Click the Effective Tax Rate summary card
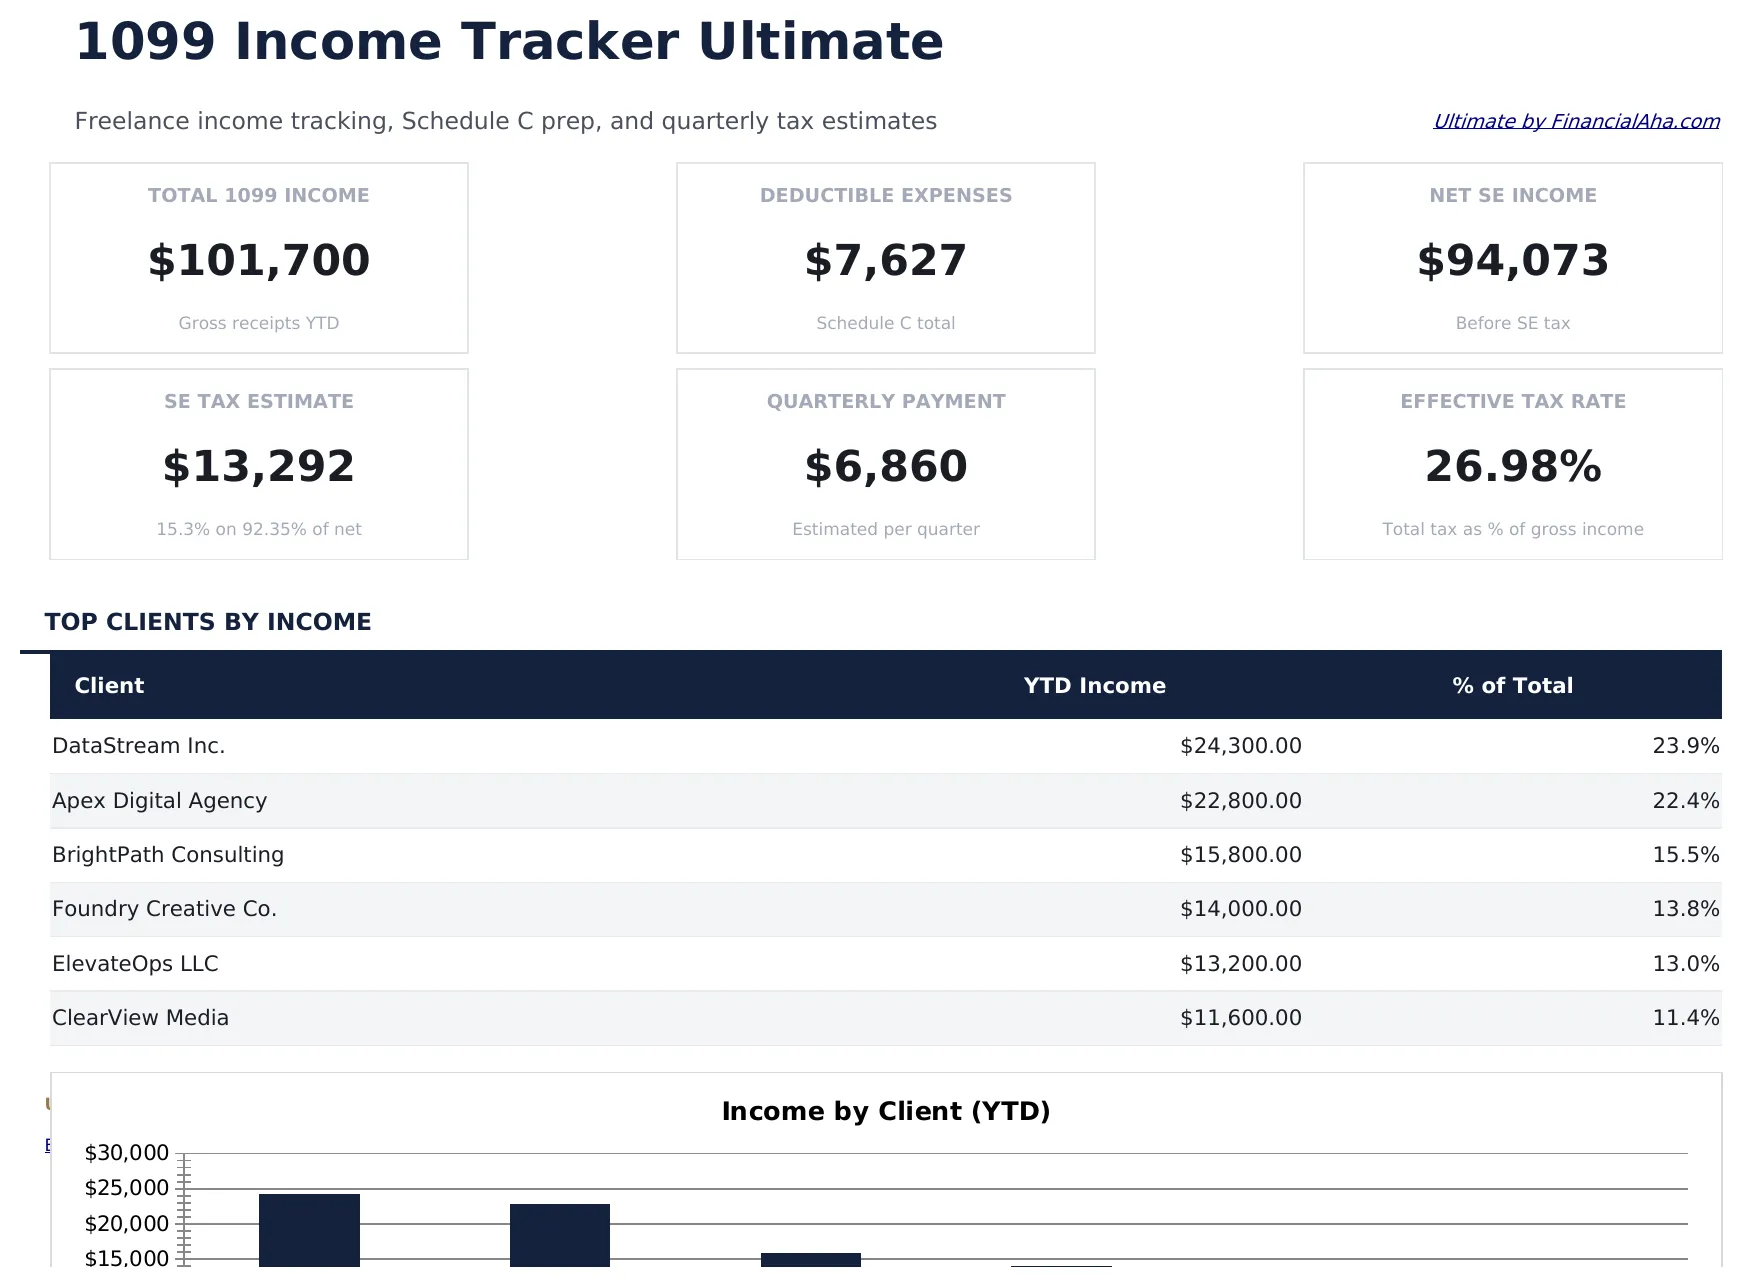 pos(1512,463)
